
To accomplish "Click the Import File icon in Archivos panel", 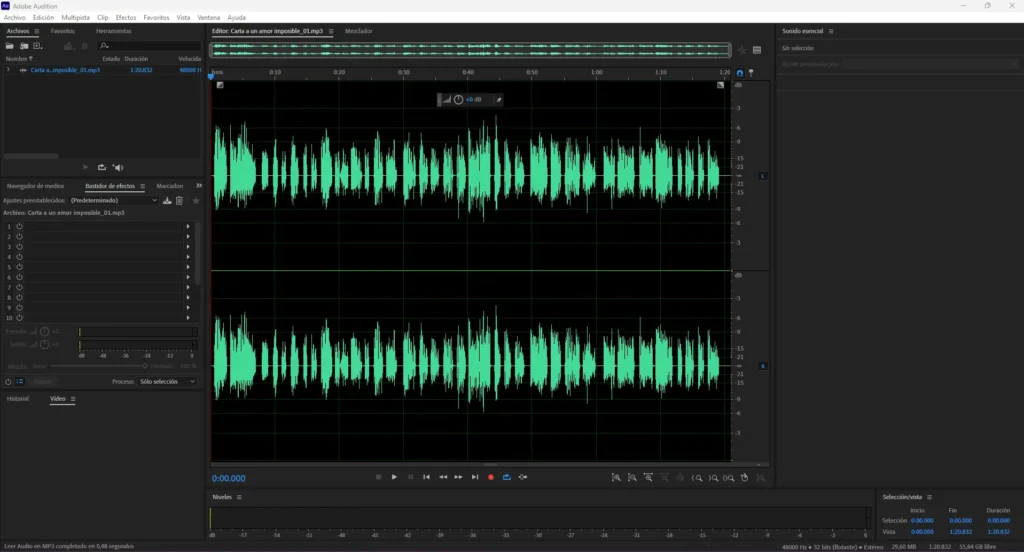I will [24, 46].
